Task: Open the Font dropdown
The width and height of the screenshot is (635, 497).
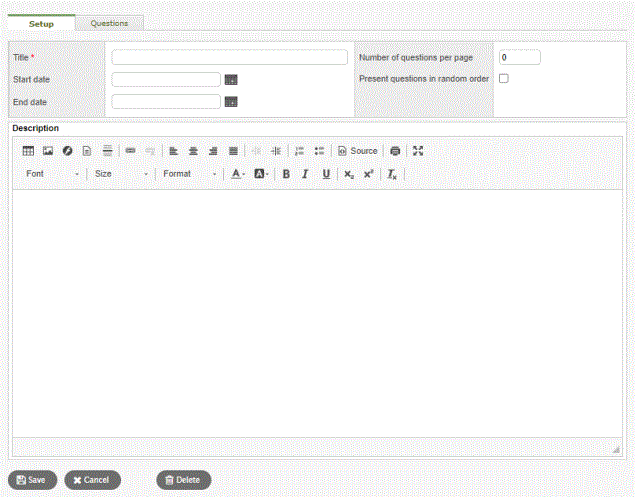Action: coord(53,174)
